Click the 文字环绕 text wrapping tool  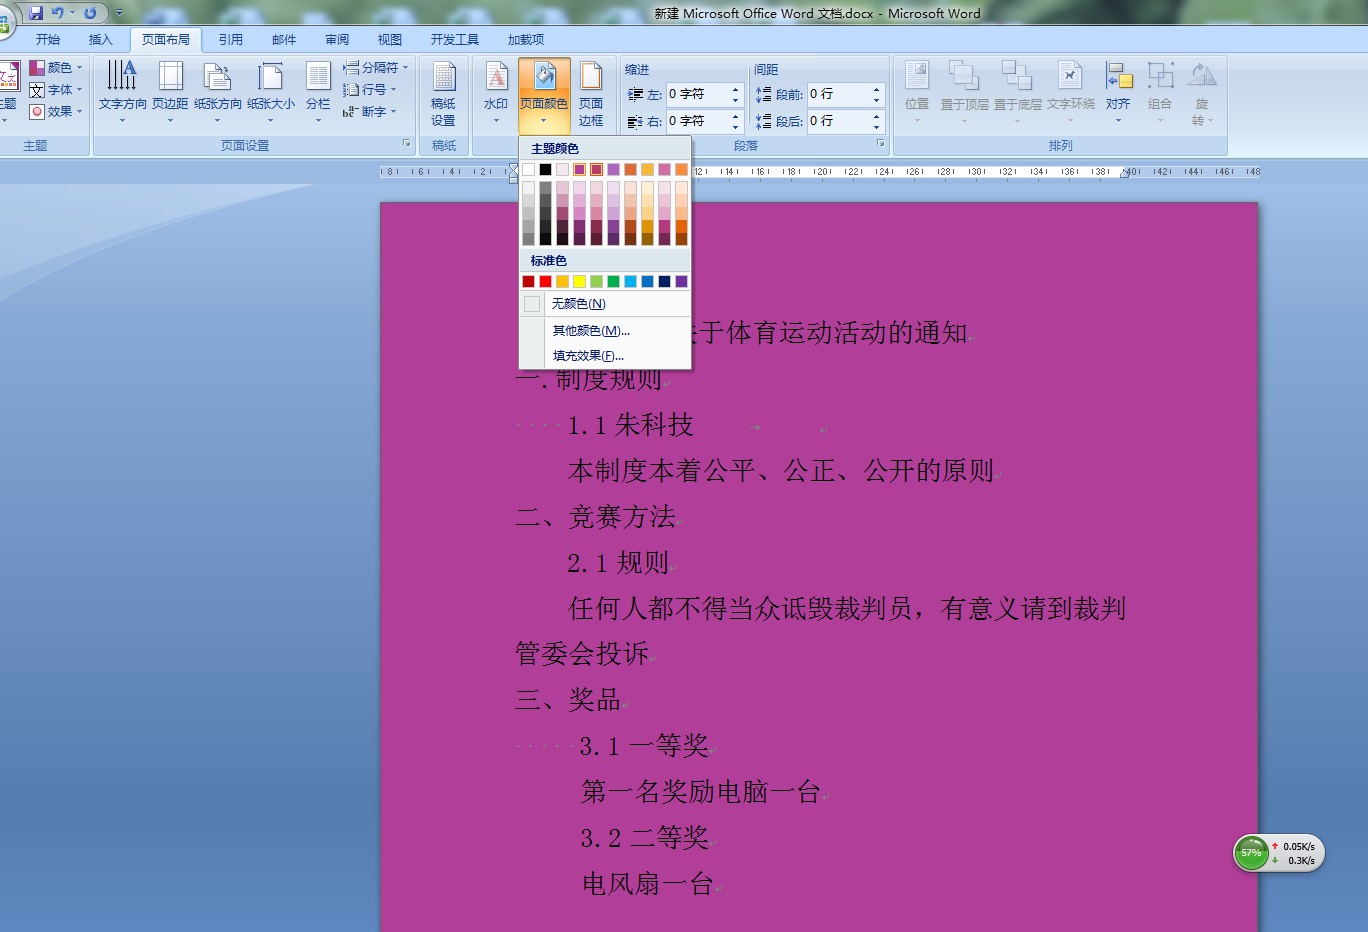tap(1070, 92)
